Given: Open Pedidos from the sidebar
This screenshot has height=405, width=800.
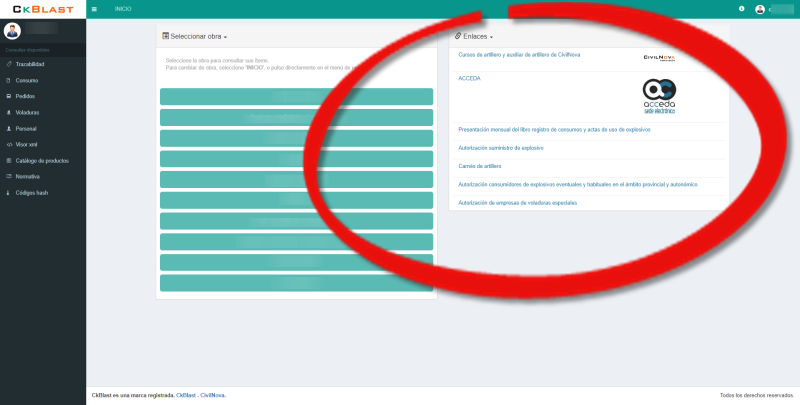Looking at the screenshot, I should tap(26, 96).
